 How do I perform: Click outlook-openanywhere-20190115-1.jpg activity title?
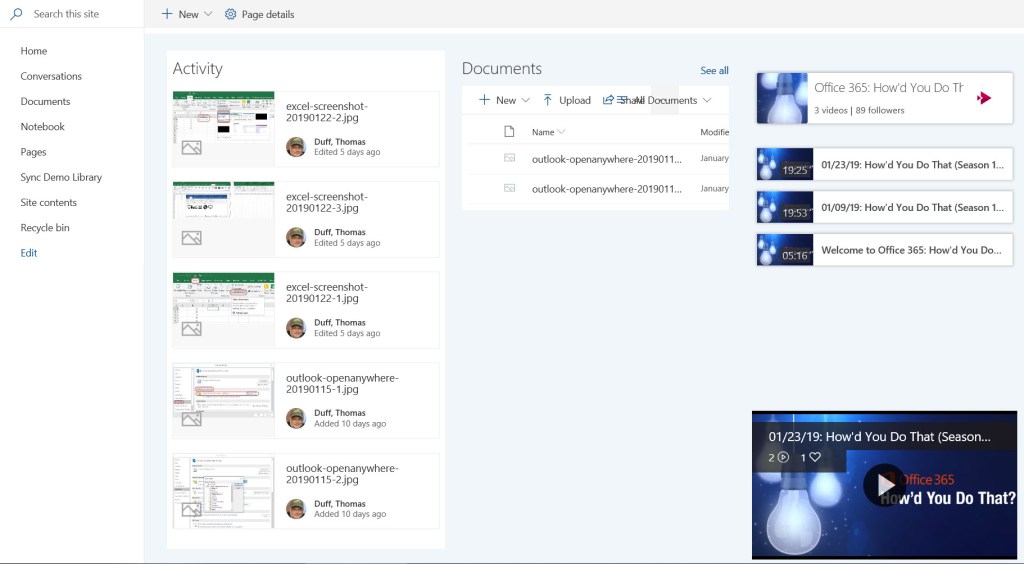pos(342,383)
